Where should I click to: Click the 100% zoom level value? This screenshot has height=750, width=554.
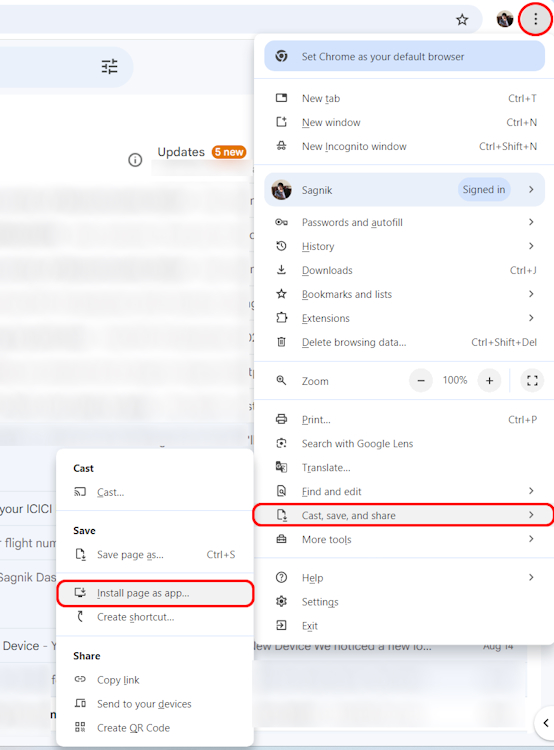tap(455, 380)
